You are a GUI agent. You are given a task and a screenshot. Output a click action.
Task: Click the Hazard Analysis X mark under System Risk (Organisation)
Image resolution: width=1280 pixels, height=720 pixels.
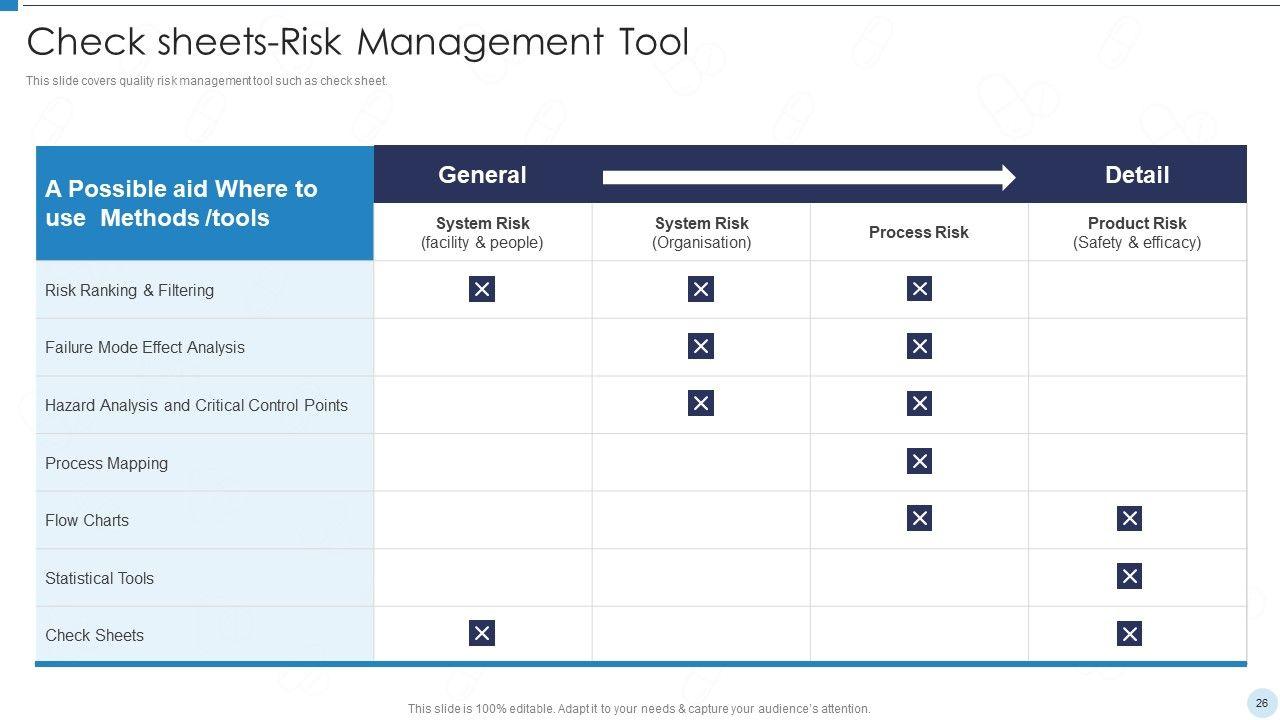[x=701, y=404]
